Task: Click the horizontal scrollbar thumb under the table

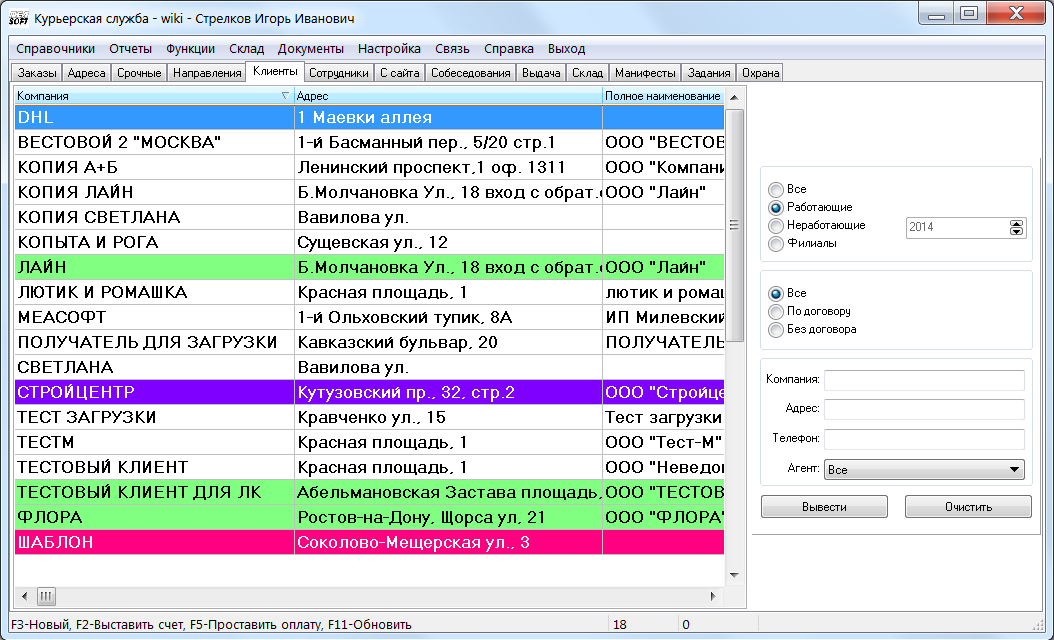Action: pyautogui.click(x=46, y=596)
